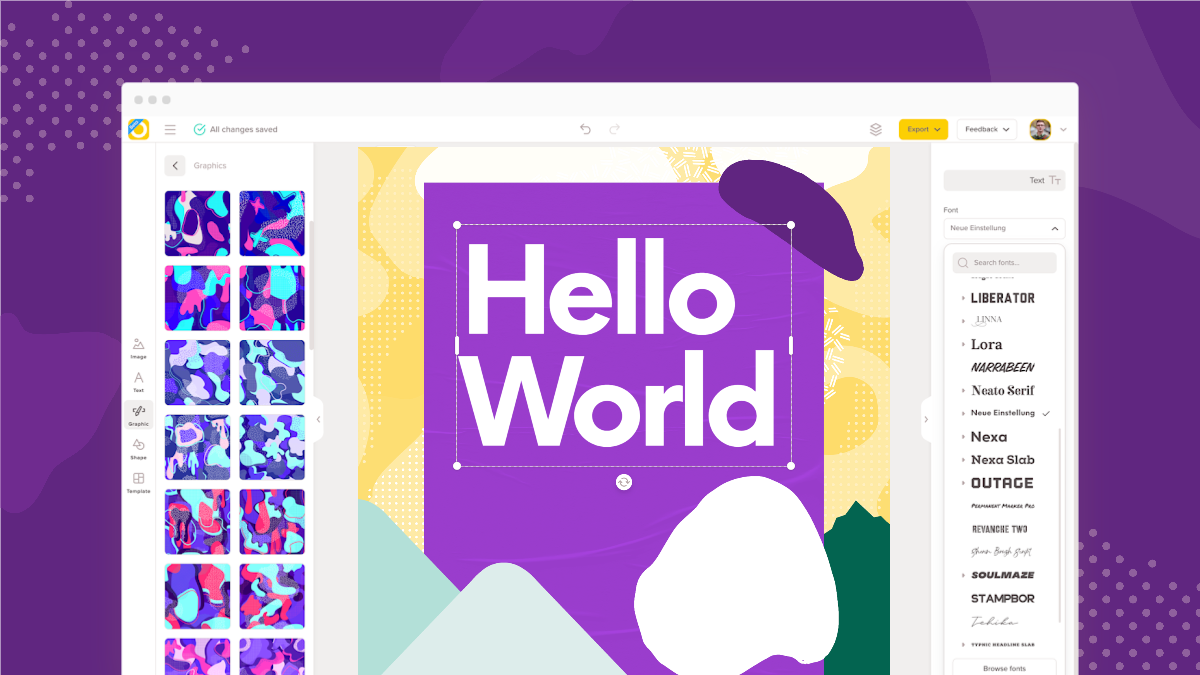Screen dimensions: 1200x675
Task: Expand the Nexa font family arrow
Action: (x=963, y=437)
